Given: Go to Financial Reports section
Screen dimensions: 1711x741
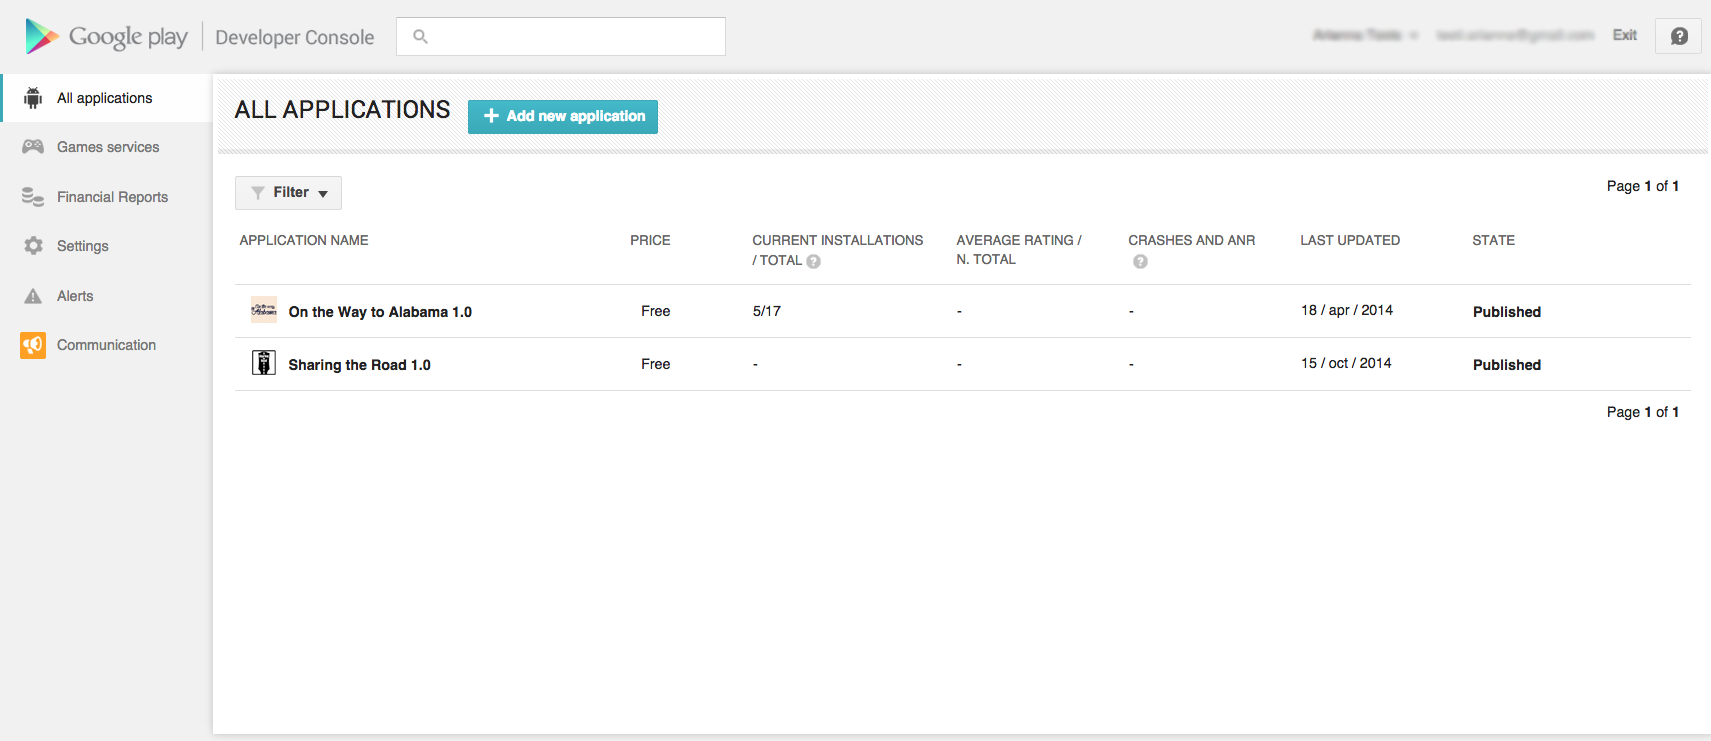Looking at the screenshot, I should point(112,197).
